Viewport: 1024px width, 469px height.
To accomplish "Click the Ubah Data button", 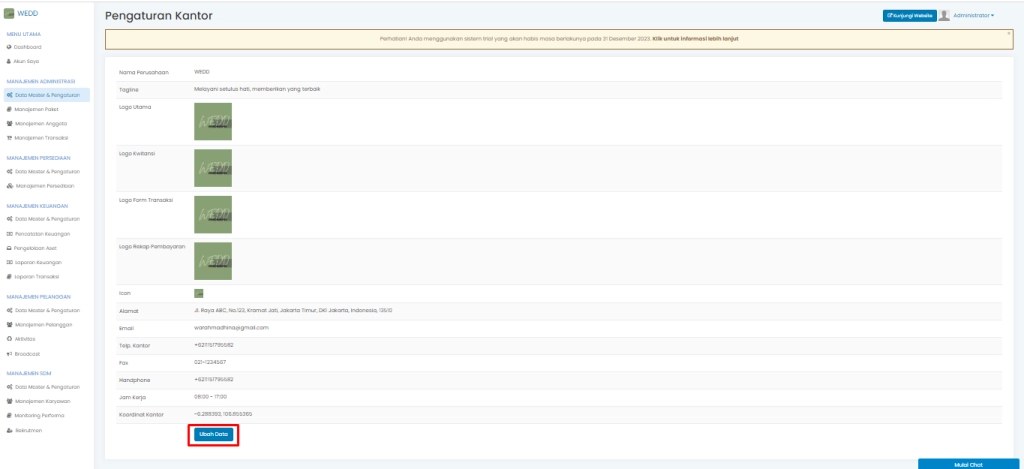I will (214, 434).
